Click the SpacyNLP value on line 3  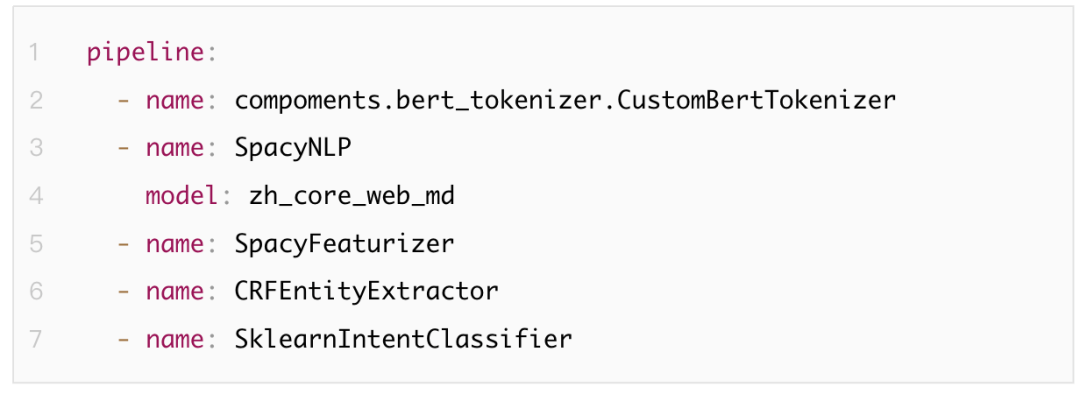click(x=293, y=149)
